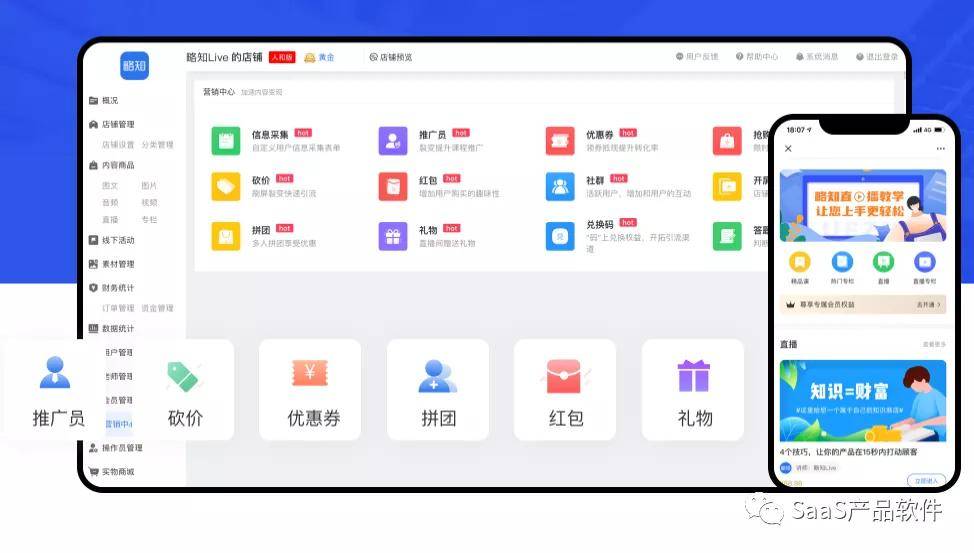Click the 店铺预览 link in the header
The width and height of the screenshot is (974, 553).
[x=391, y=57]
